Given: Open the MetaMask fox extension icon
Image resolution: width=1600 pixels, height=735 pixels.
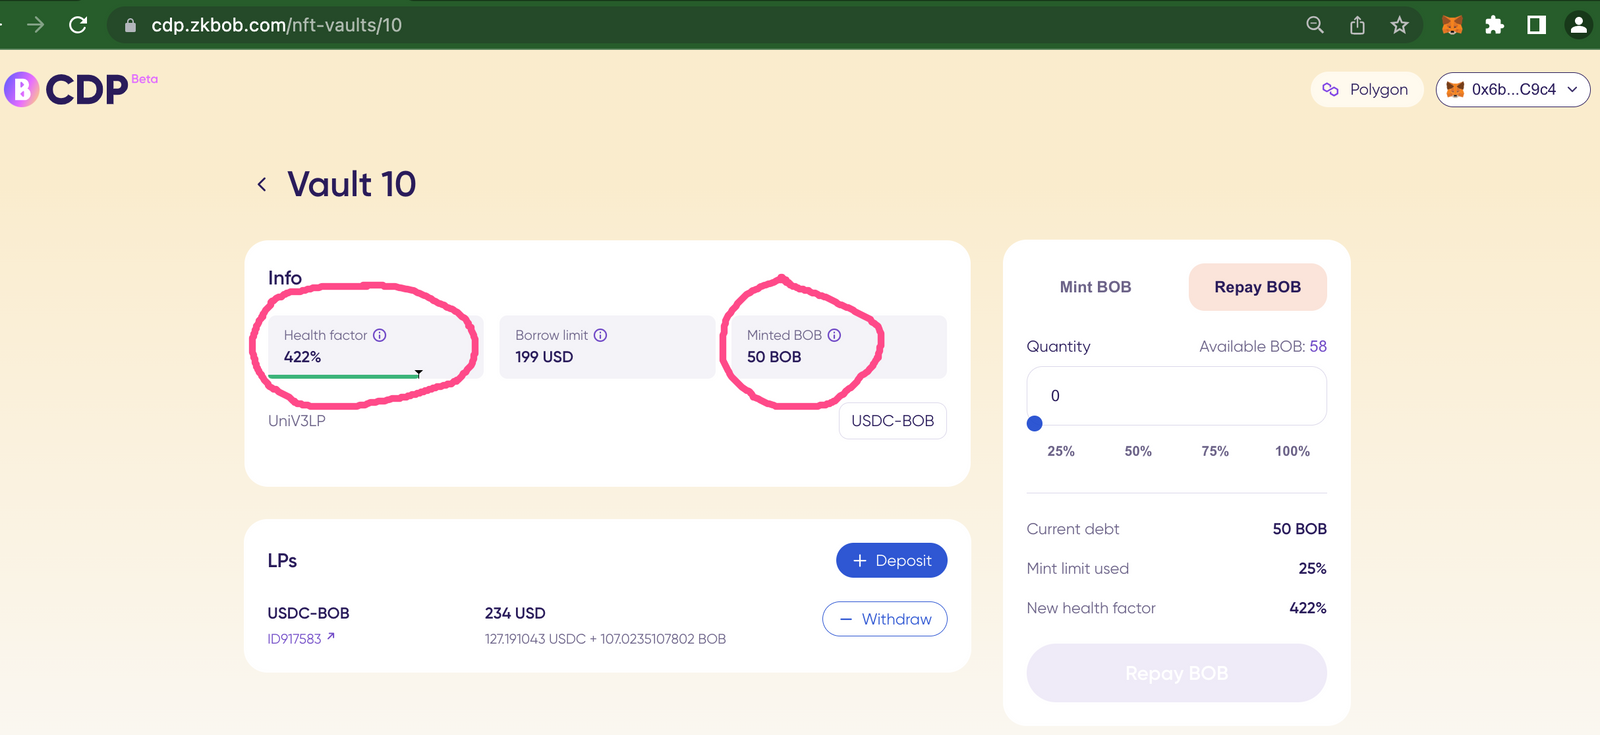Looking at the screenshot, I should pos(1452,25).
